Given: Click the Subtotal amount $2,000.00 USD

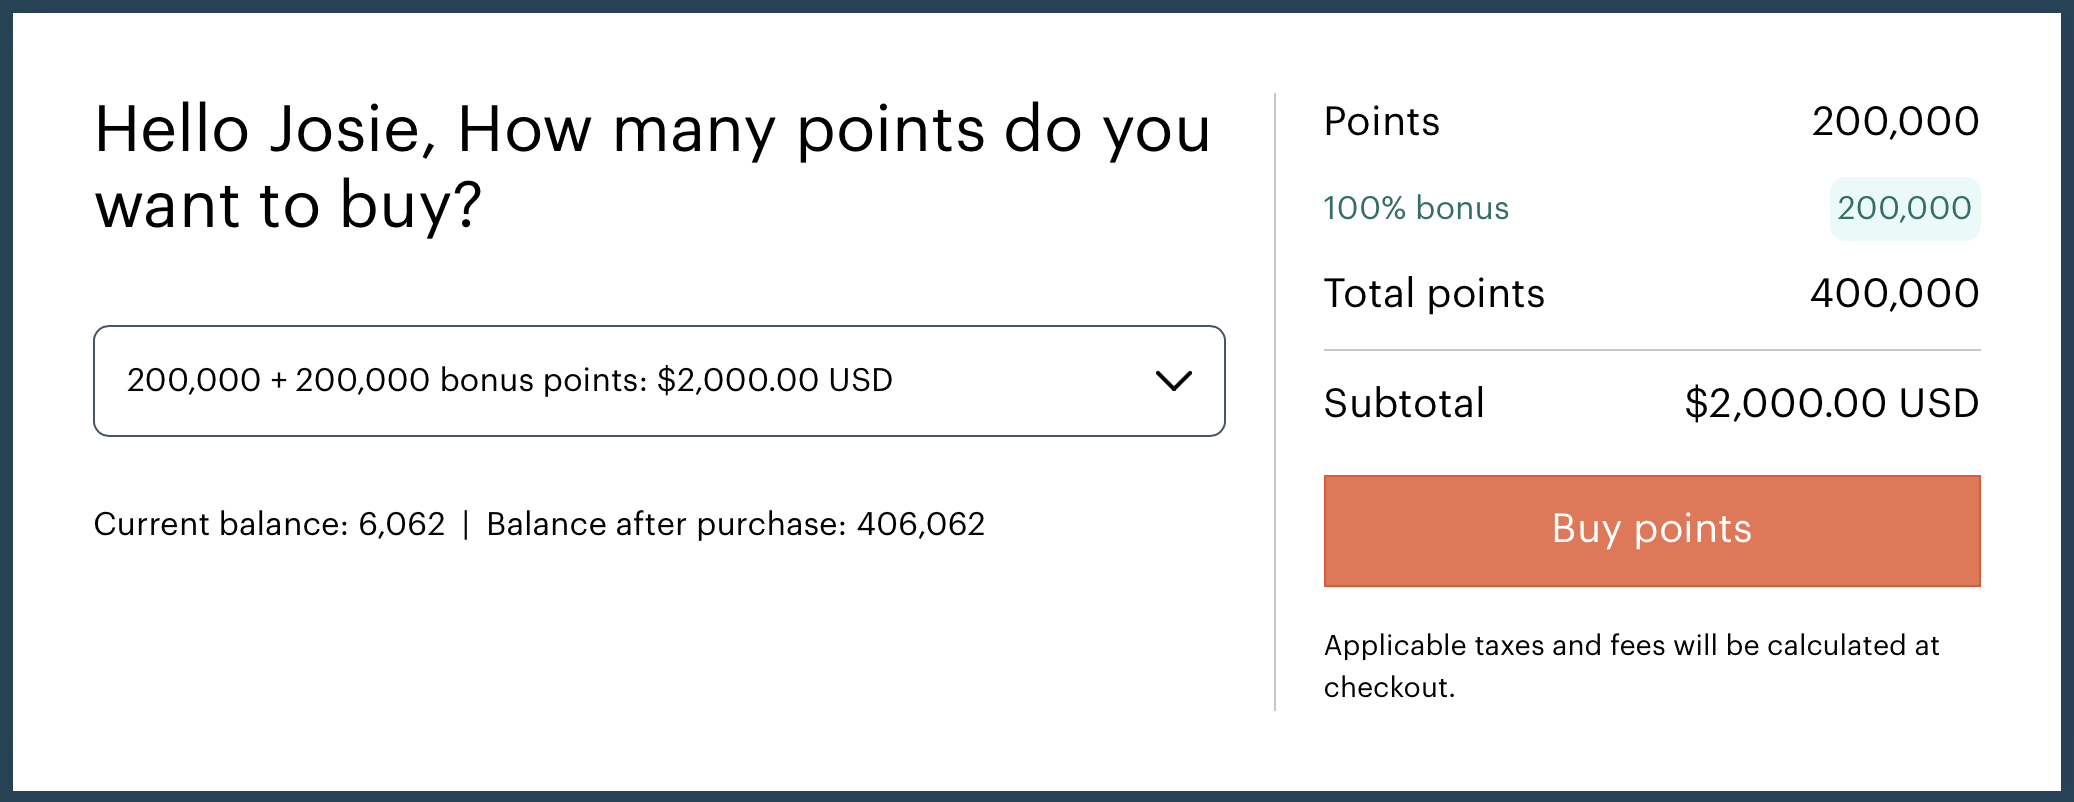Looking at the screenshot, I should pos(1831,403).
